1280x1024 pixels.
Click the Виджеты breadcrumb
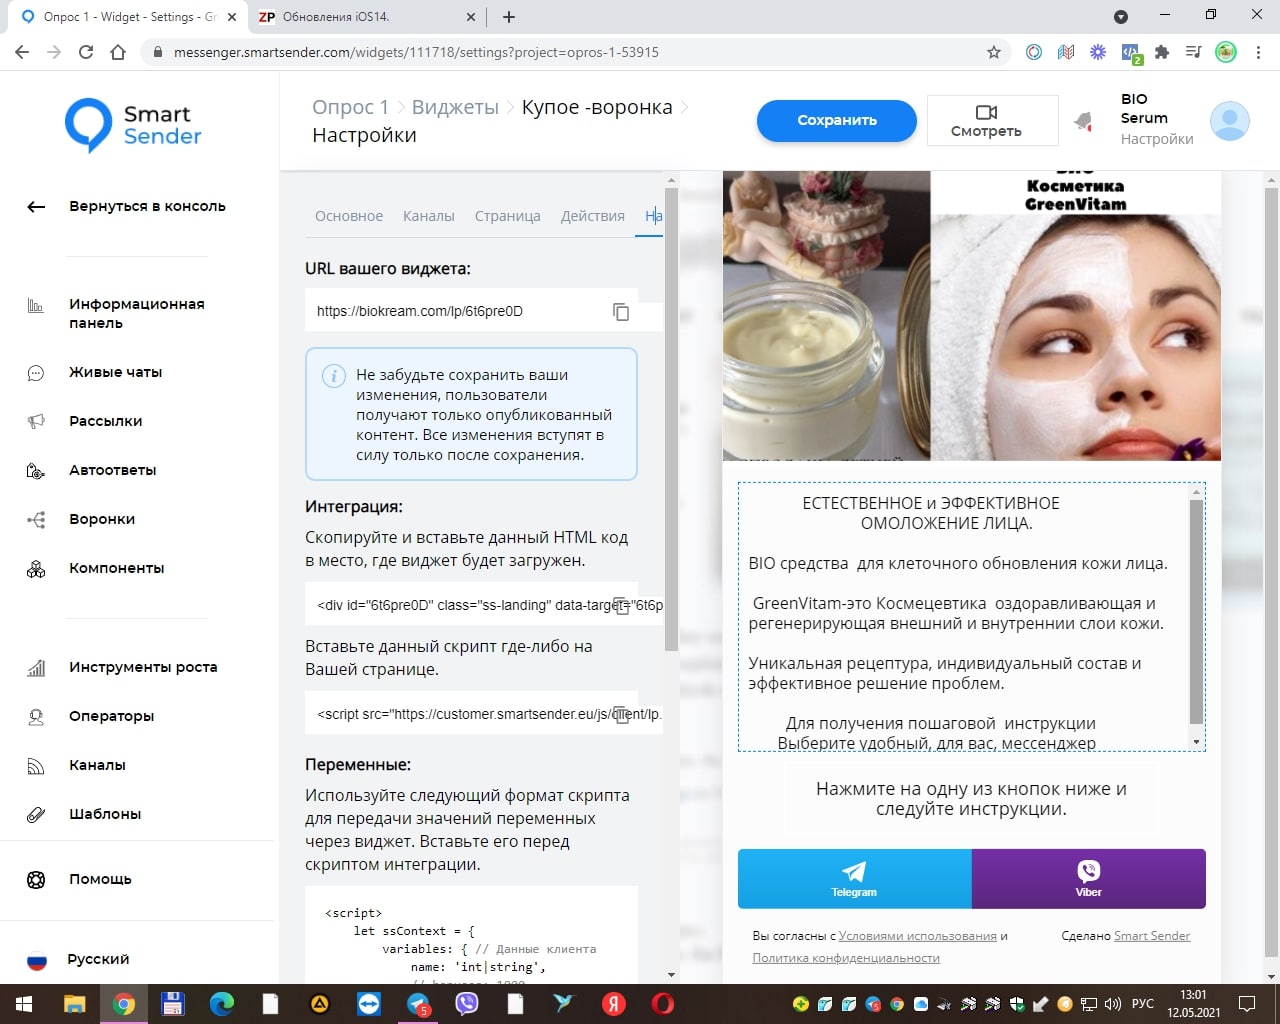pyautogui.click(x=455, y=107)
